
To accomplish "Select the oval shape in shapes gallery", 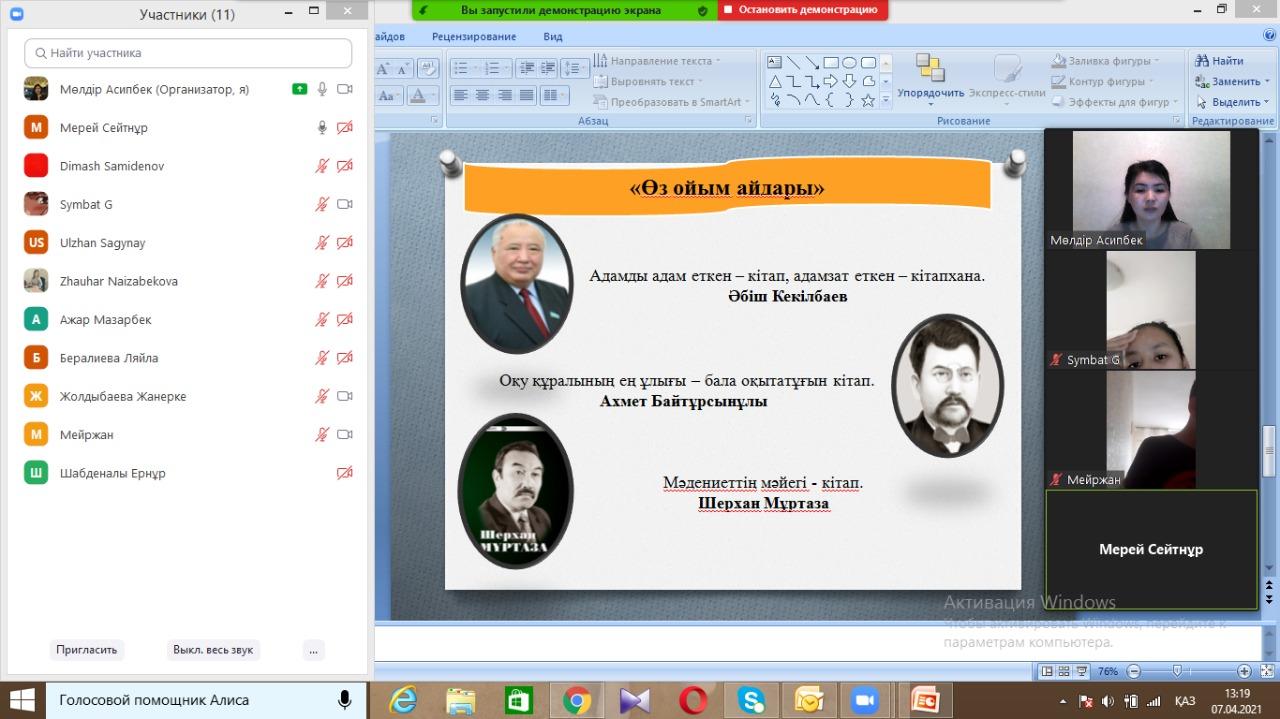I will (849, 62).
